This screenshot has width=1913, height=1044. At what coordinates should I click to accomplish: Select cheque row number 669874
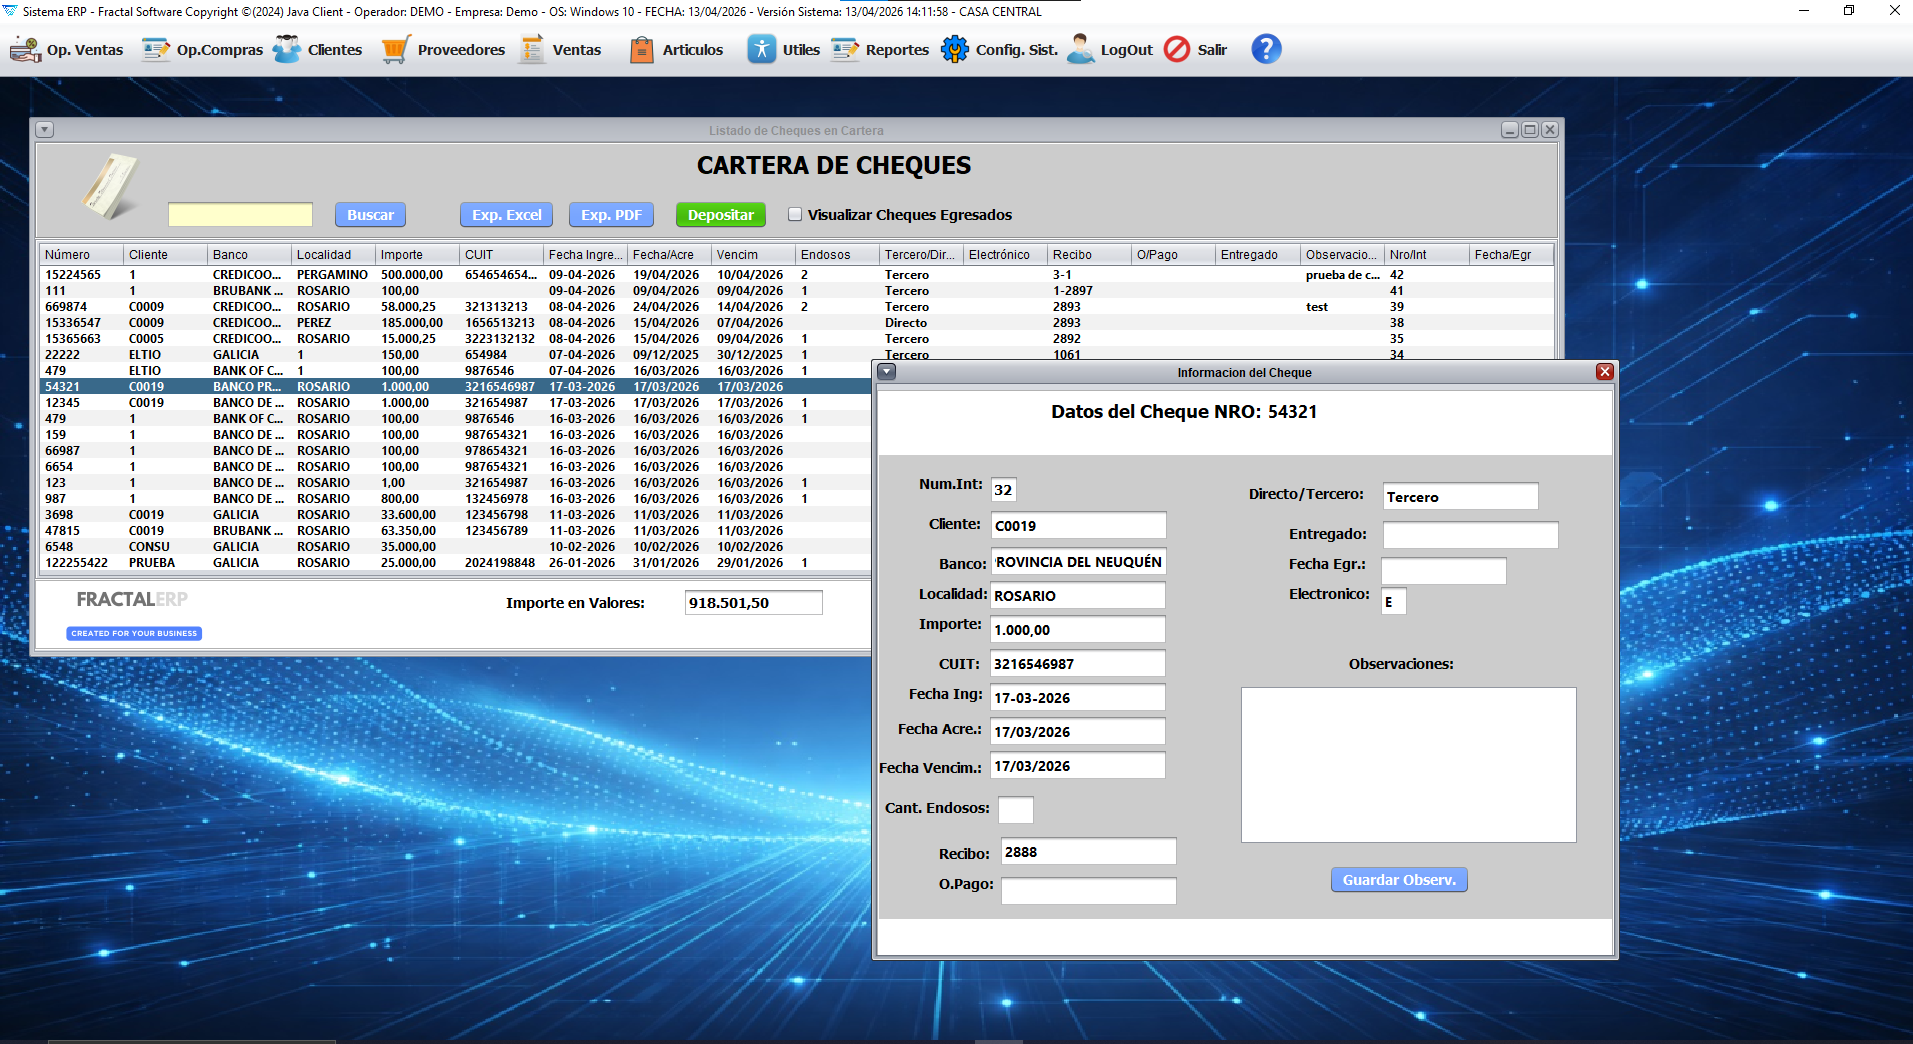(x=455, y=307)
